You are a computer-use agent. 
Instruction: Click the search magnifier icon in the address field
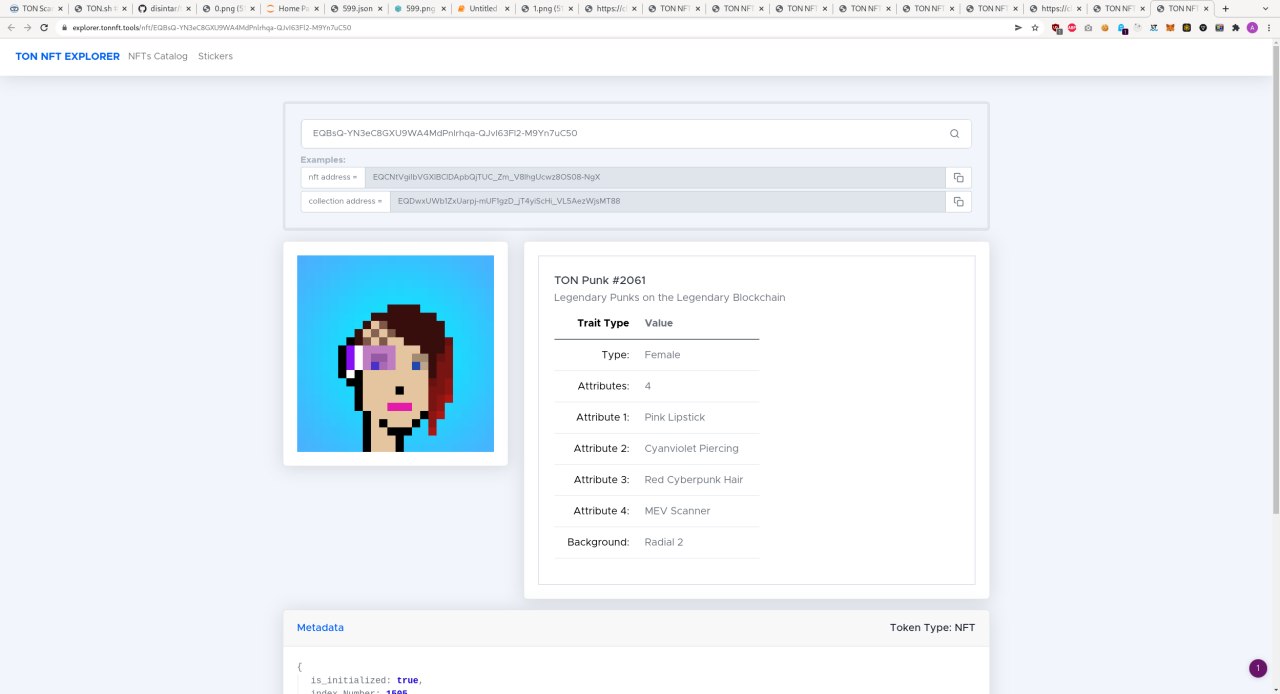tap(954, 133)
